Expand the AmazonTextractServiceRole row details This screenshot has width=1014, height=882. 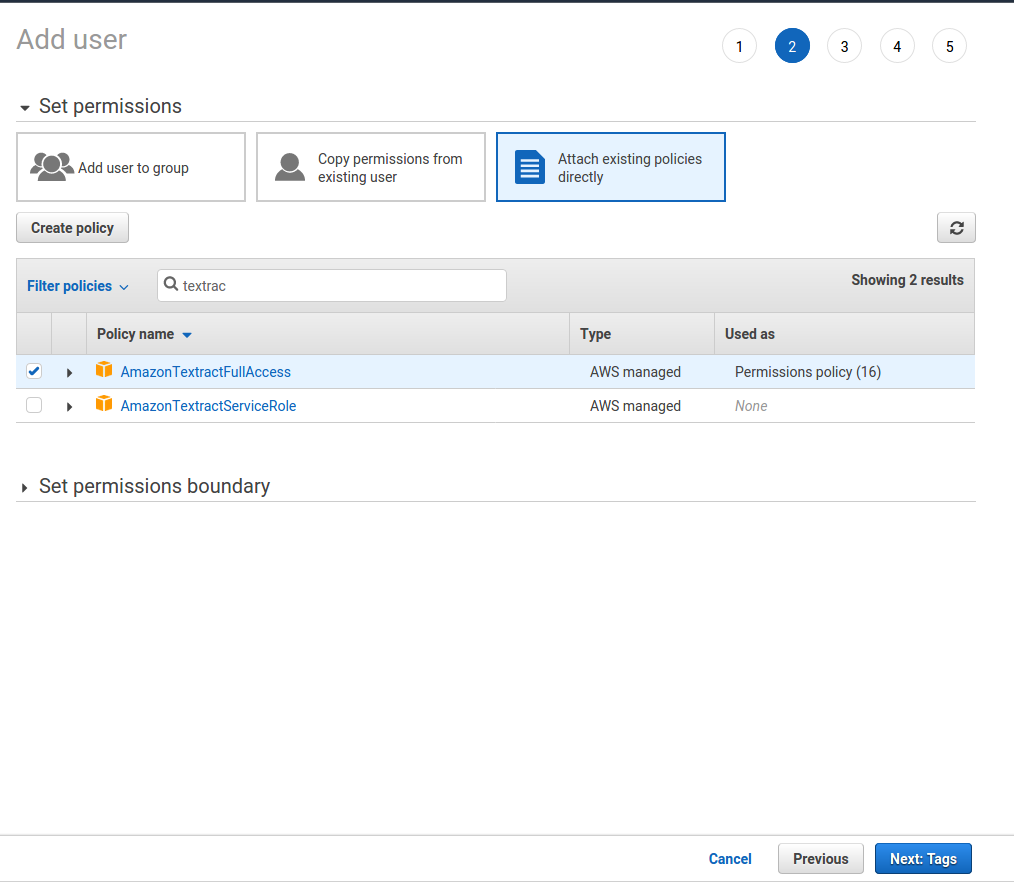(x=69, y=407)
